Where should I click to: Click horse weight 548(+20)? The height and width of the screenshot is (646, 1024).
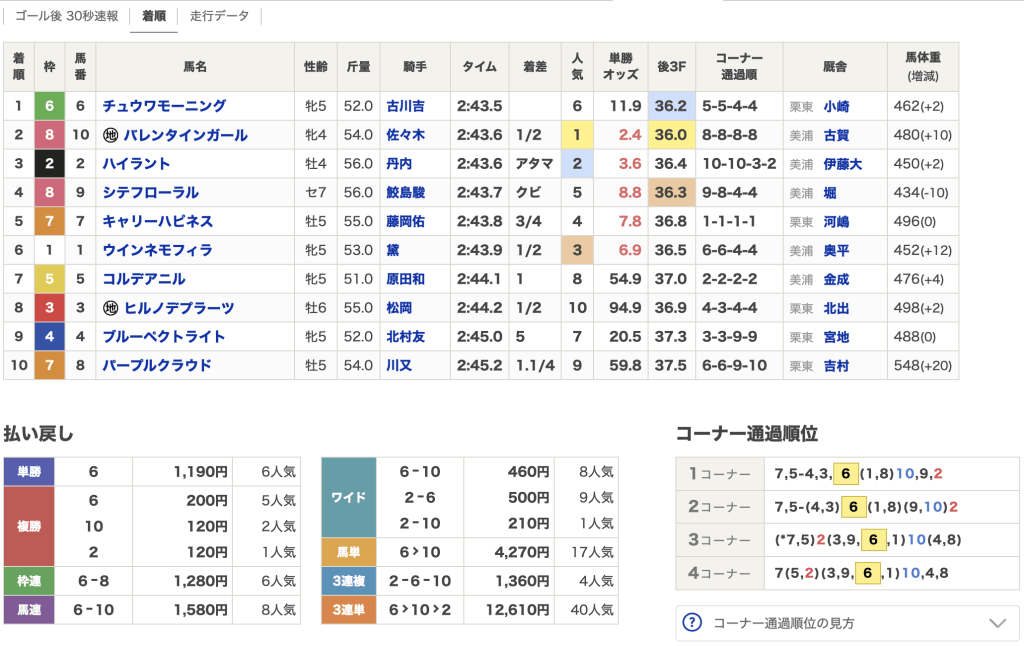point(923,365)
